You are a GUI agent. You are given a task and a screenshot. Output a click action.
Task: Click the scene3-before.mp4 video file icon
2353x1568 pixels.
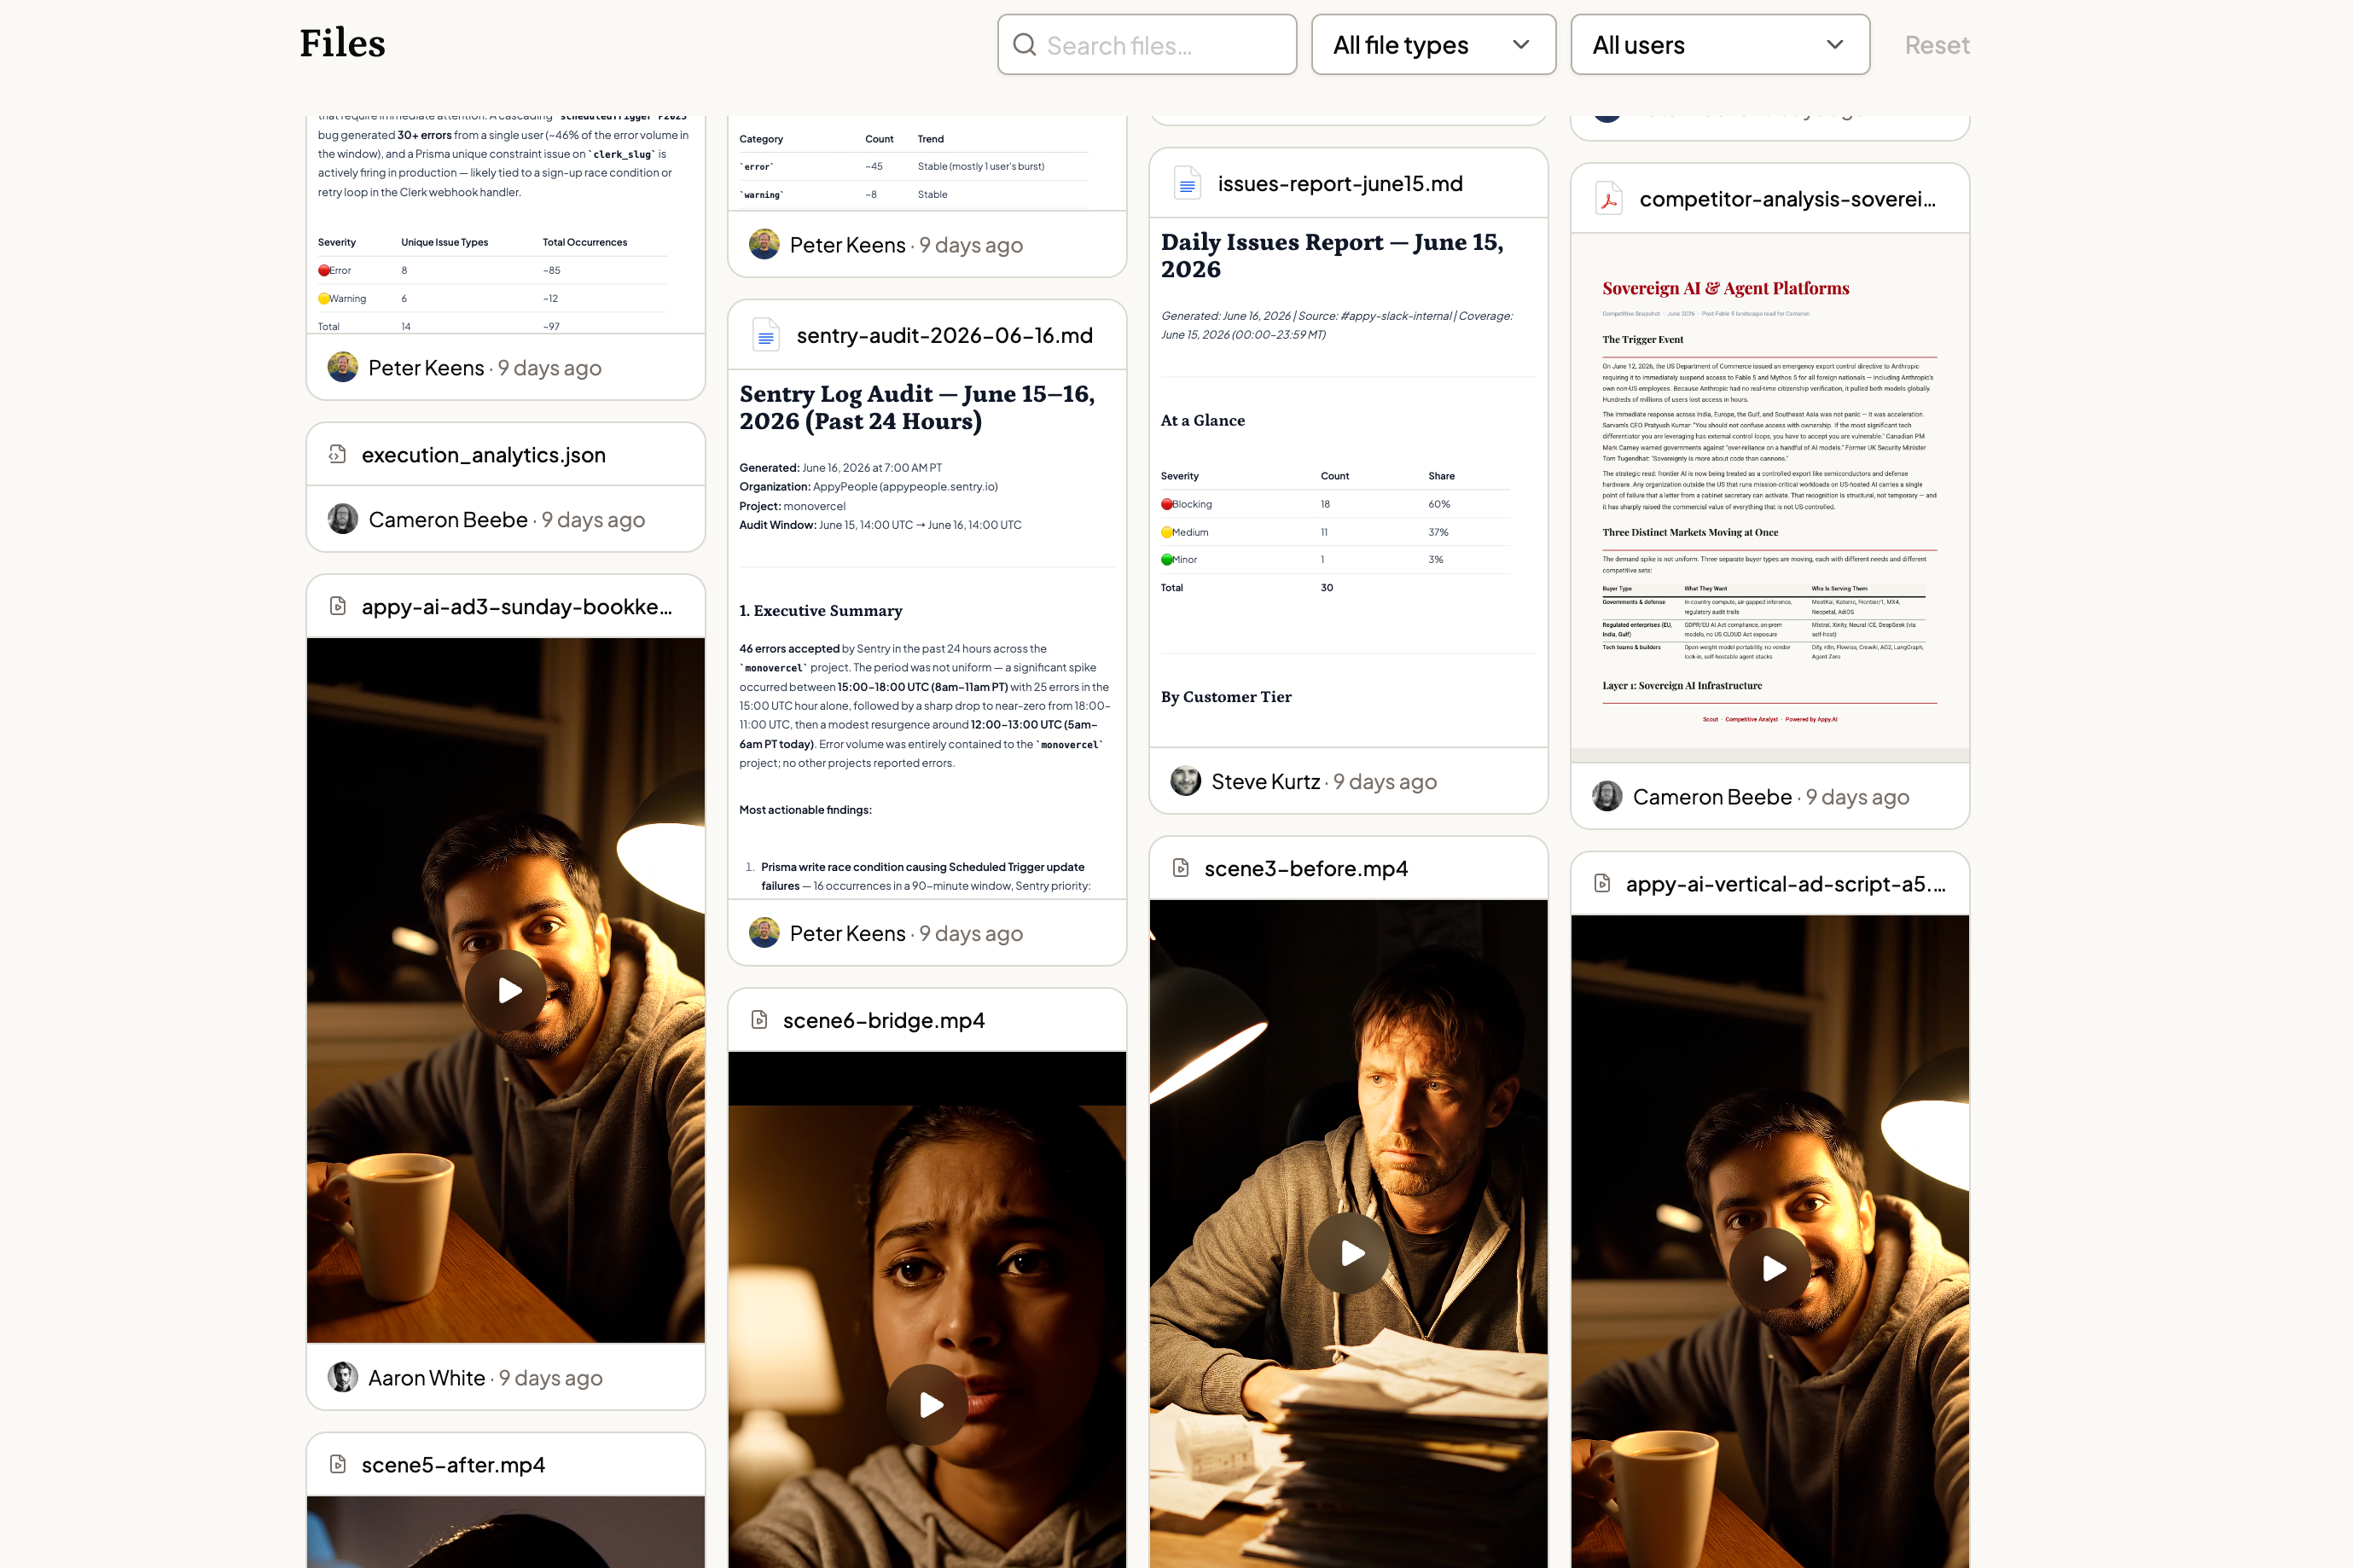click(x=1181, y=868)
